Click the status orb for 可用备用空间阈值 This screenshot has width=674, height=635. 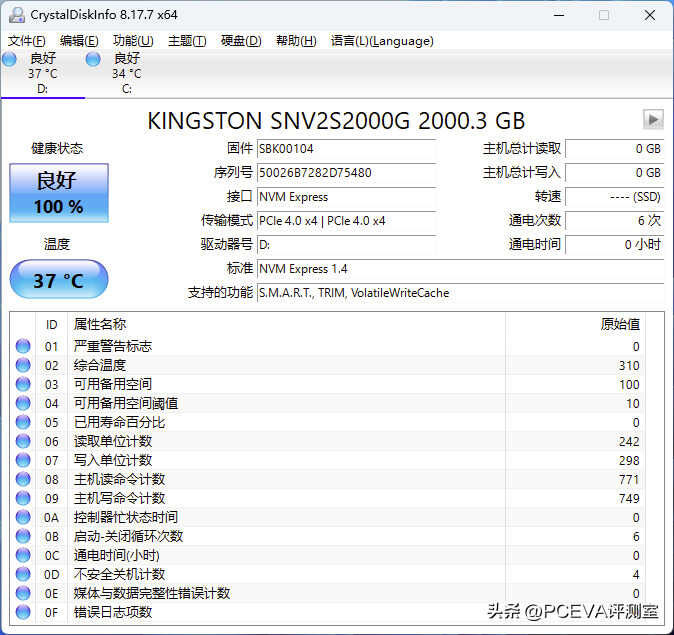click(x=23, y=403)
